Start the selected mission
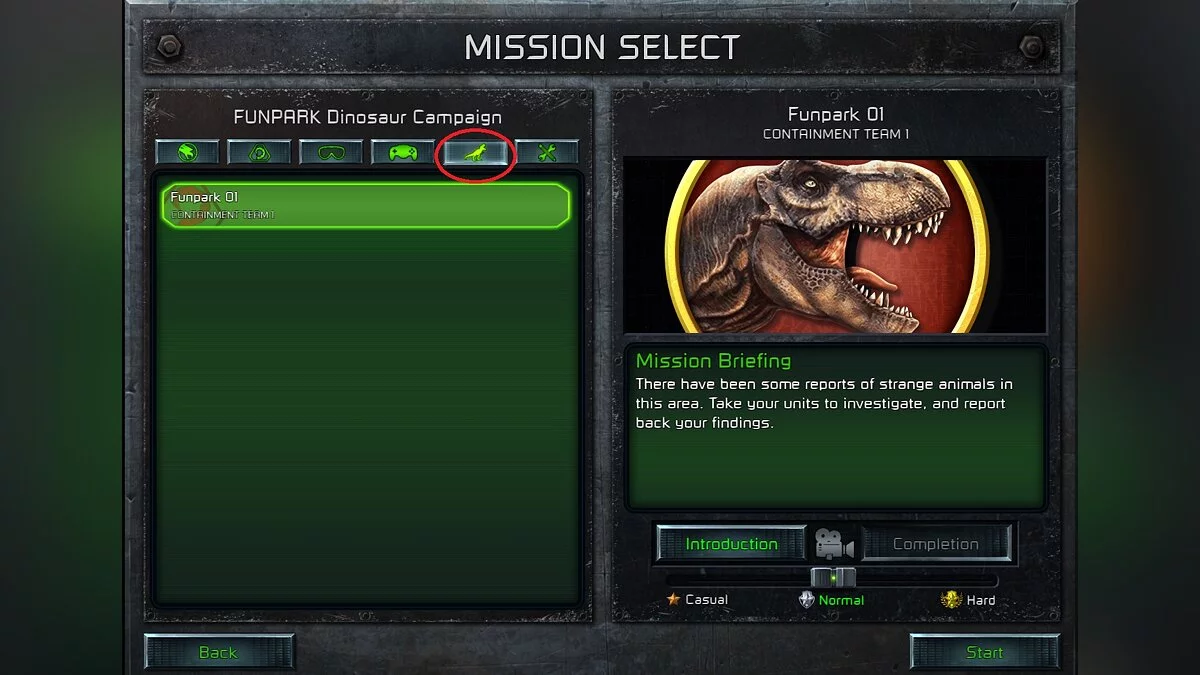 pyautogui.click(x=984, y=652)
